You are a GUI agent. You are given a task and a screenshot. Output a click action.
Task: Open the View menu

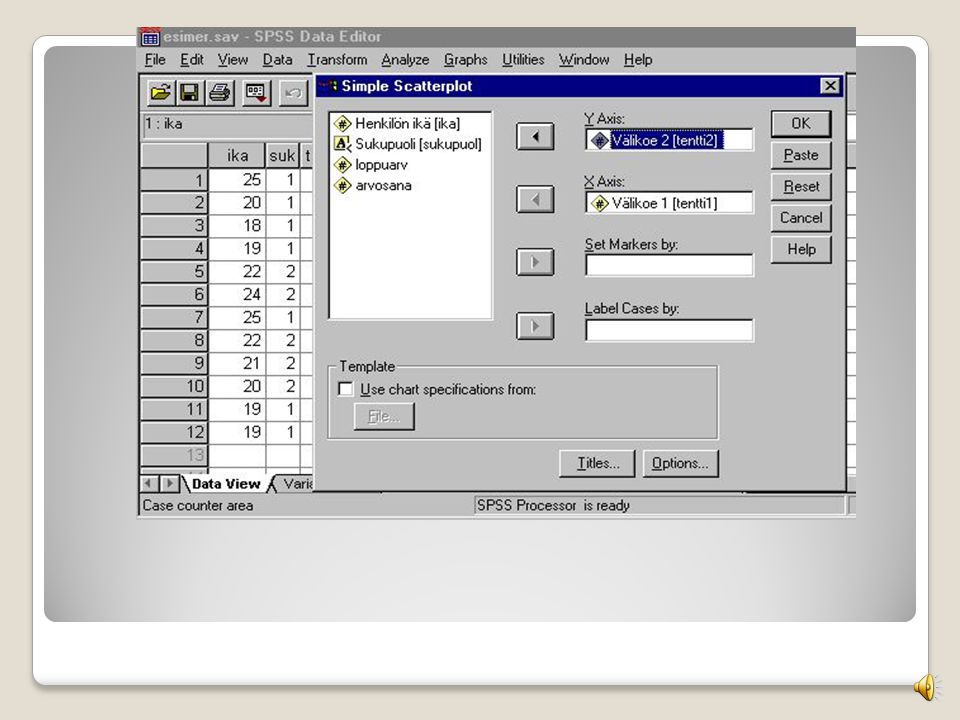[x=233, y=59]
